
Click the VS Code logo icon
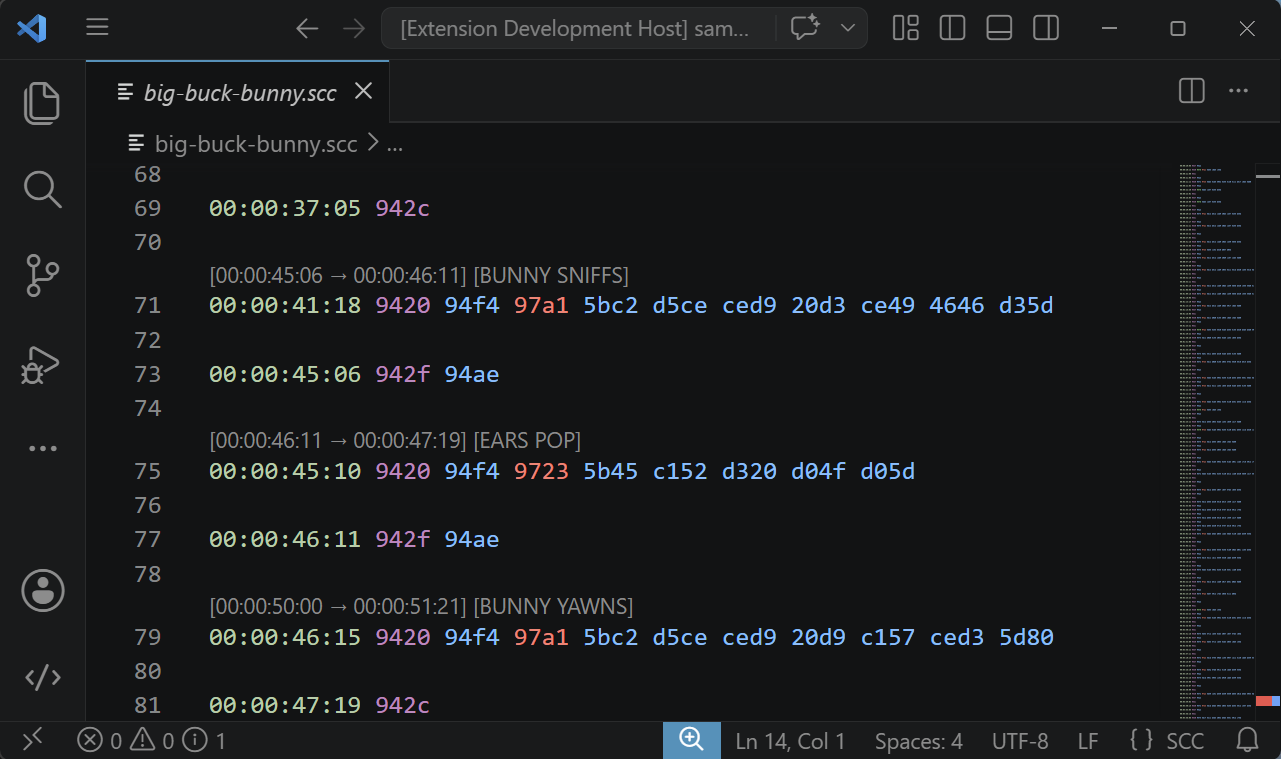pyautogui.click(x=31, y=28)
